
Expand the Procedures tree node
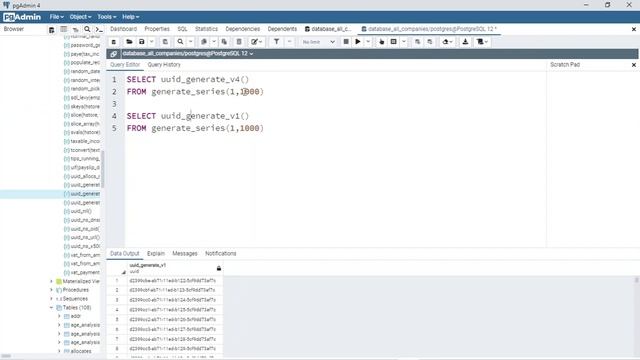(x=51, y=290)
